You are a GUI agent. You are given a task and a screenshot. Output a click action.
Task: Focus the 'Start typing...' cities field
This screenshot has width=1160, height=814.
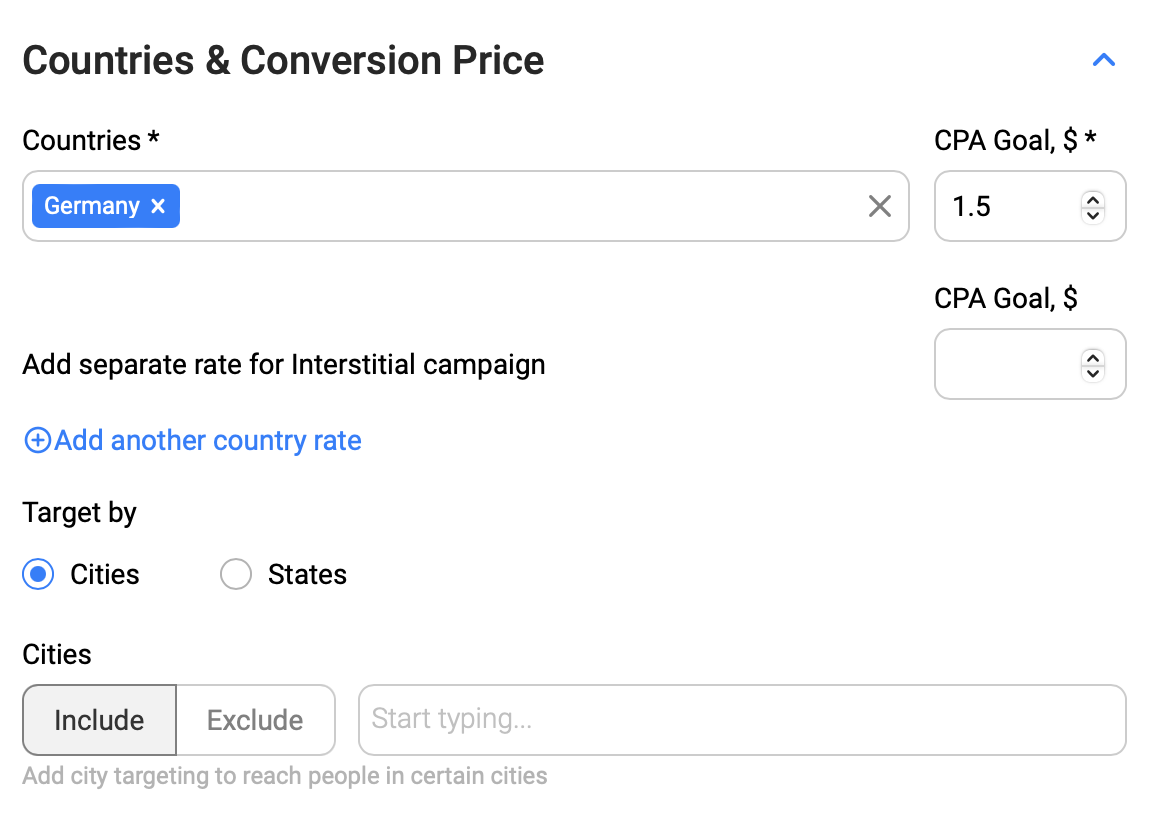point(741,720)
